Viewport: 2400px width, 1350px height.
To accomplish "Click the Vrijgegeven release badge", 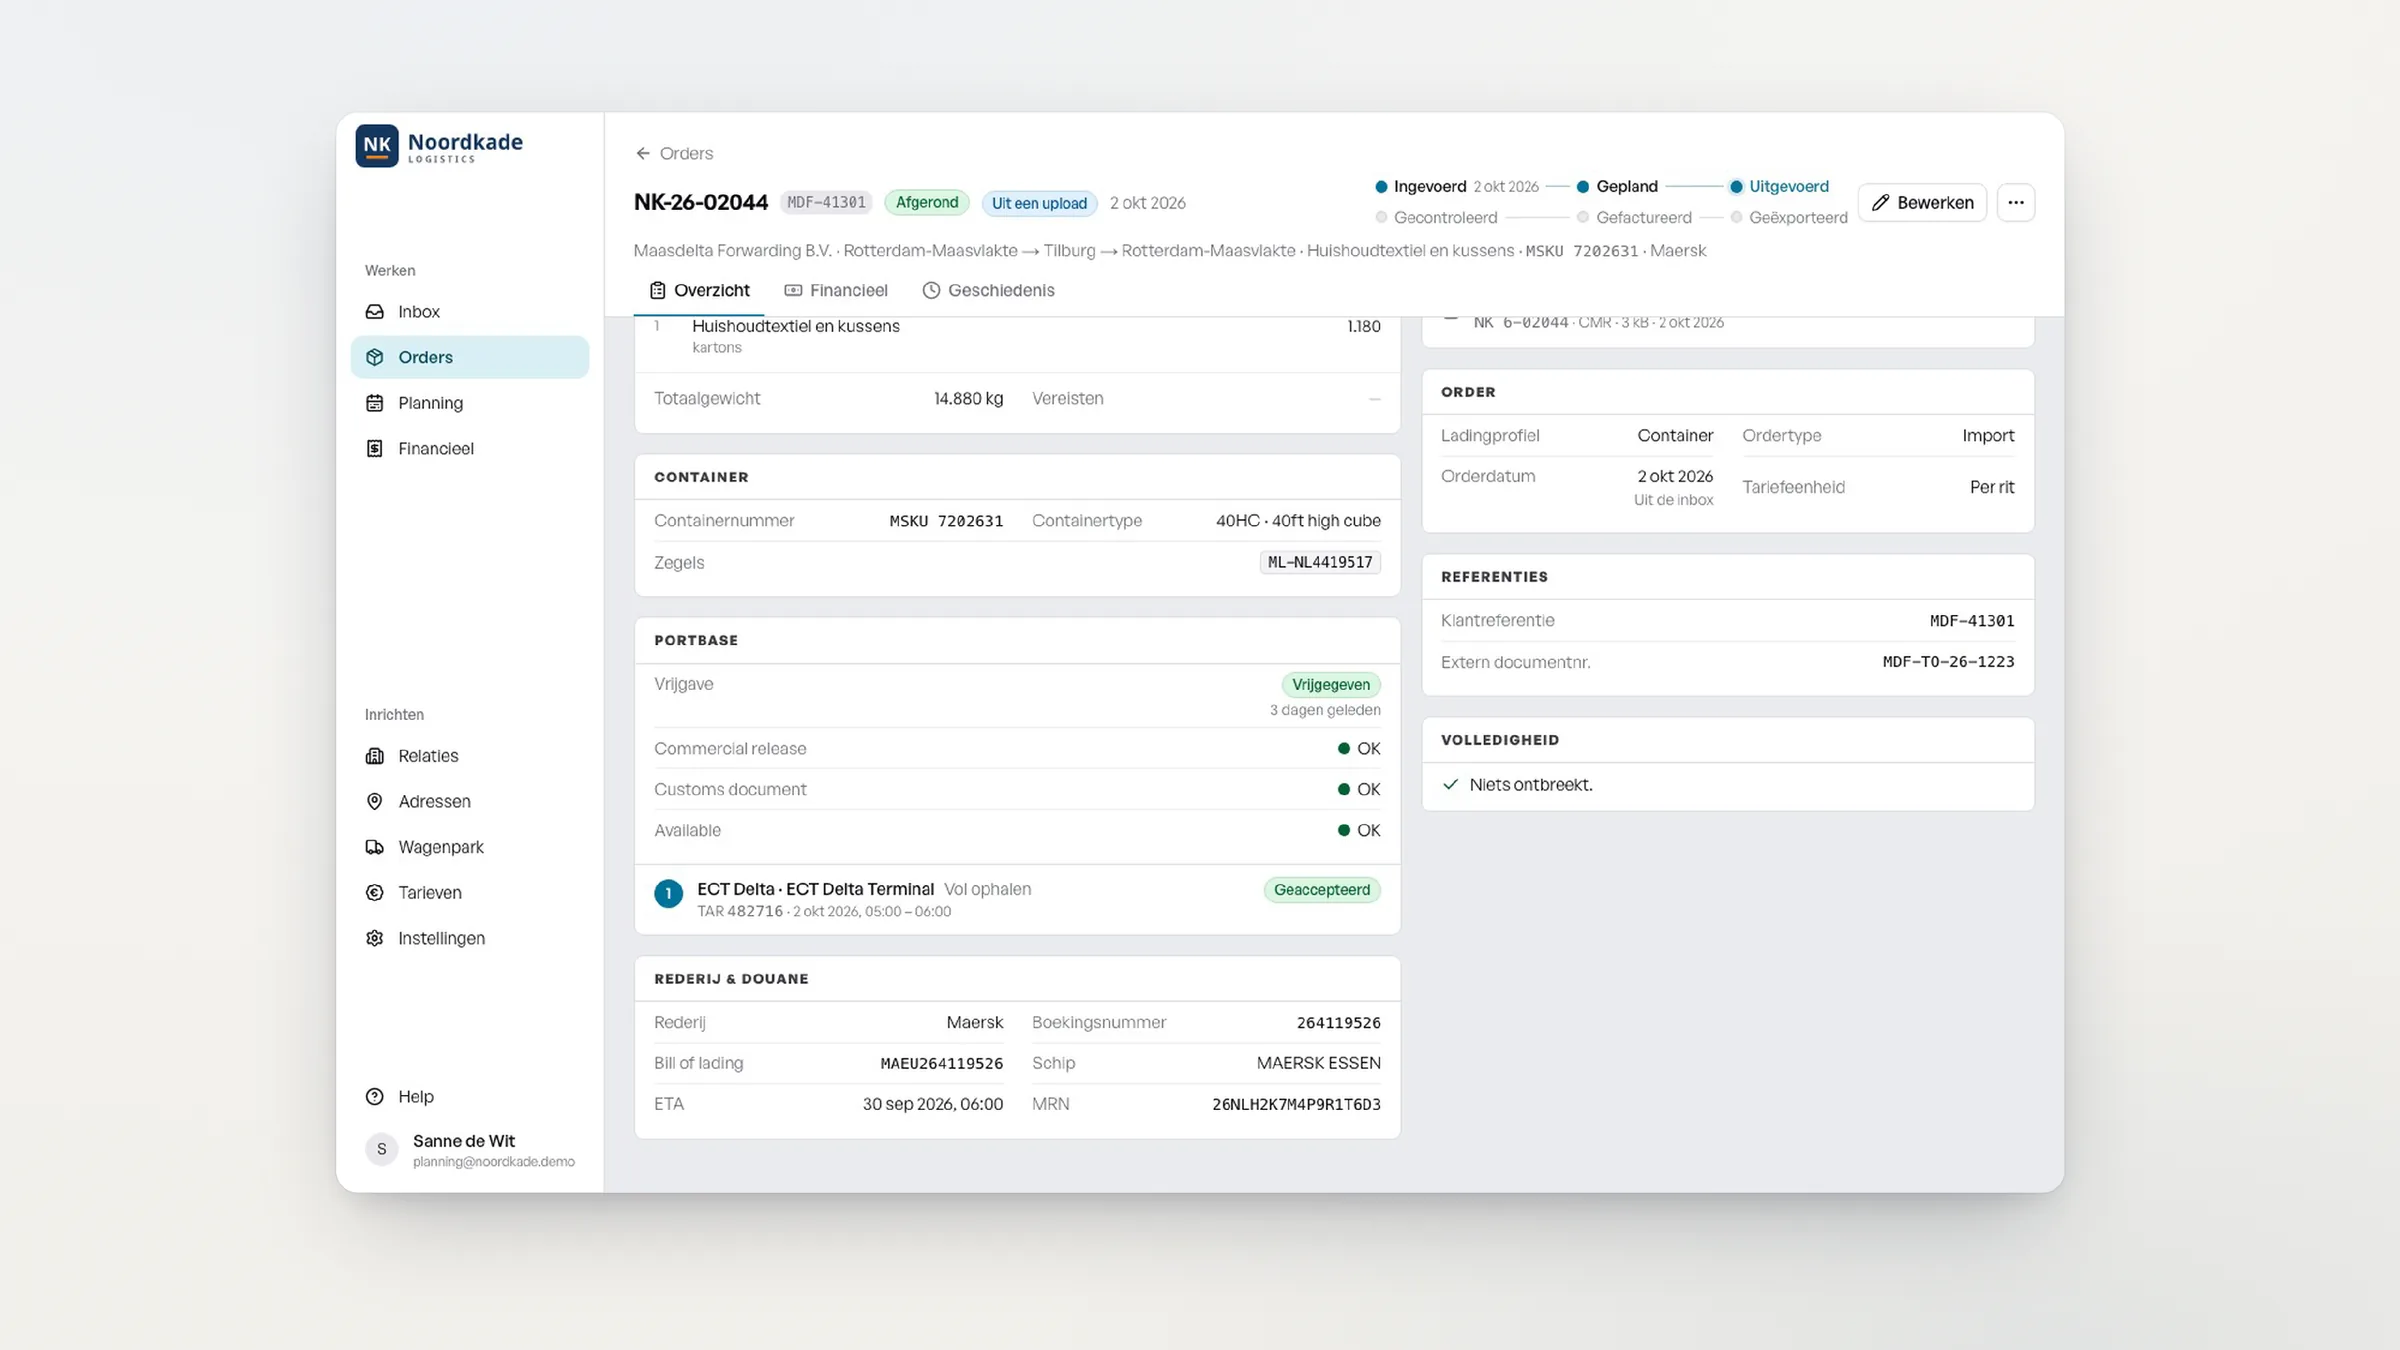I will click(x=1330, y=685).
